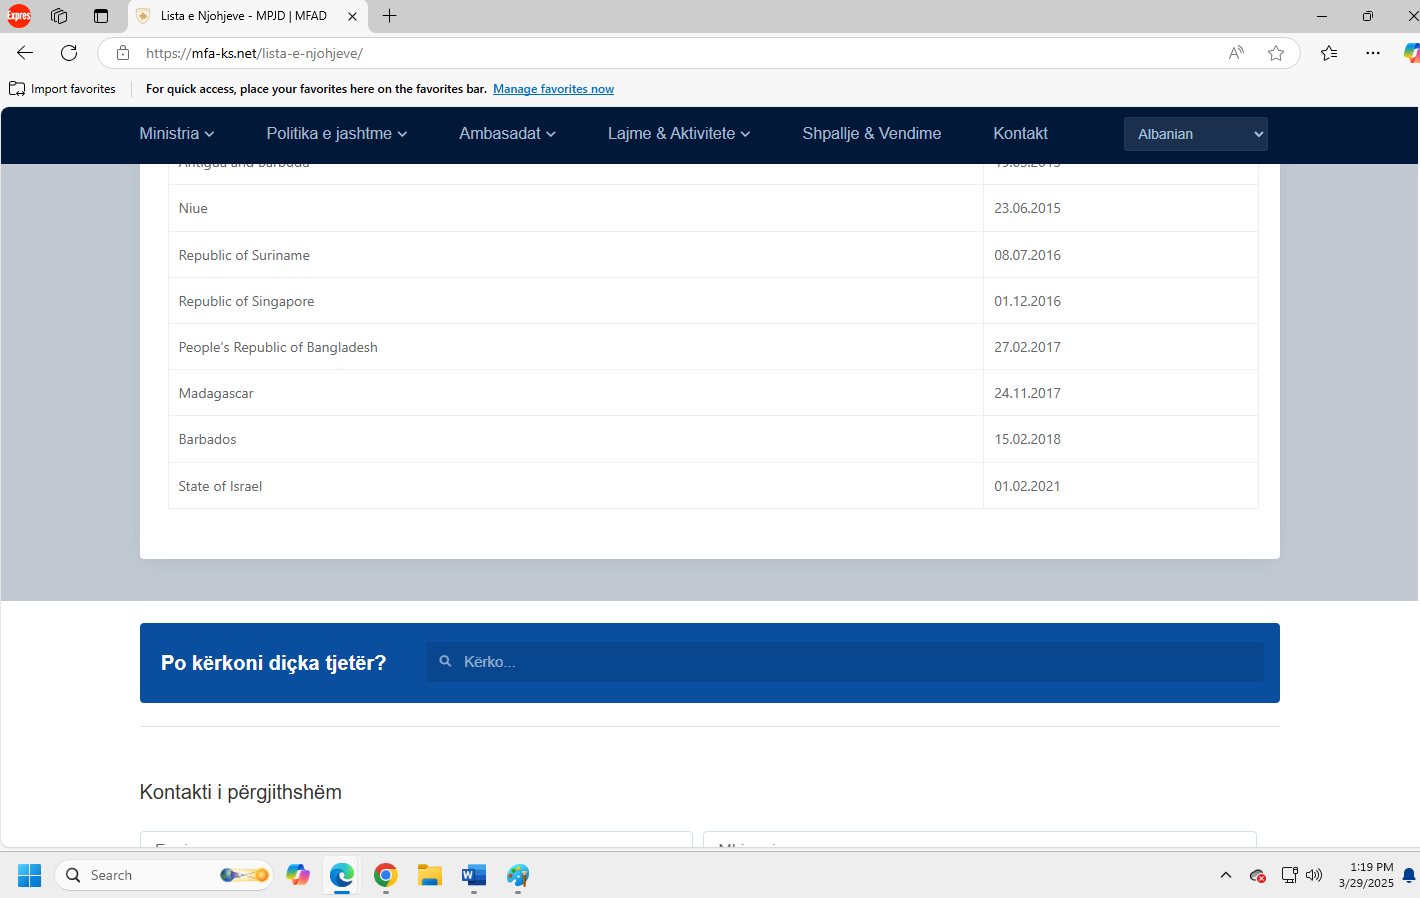Open the Favorites list icon
1420x898 pixels.
pyautogui.click(x=1329, y=53)
